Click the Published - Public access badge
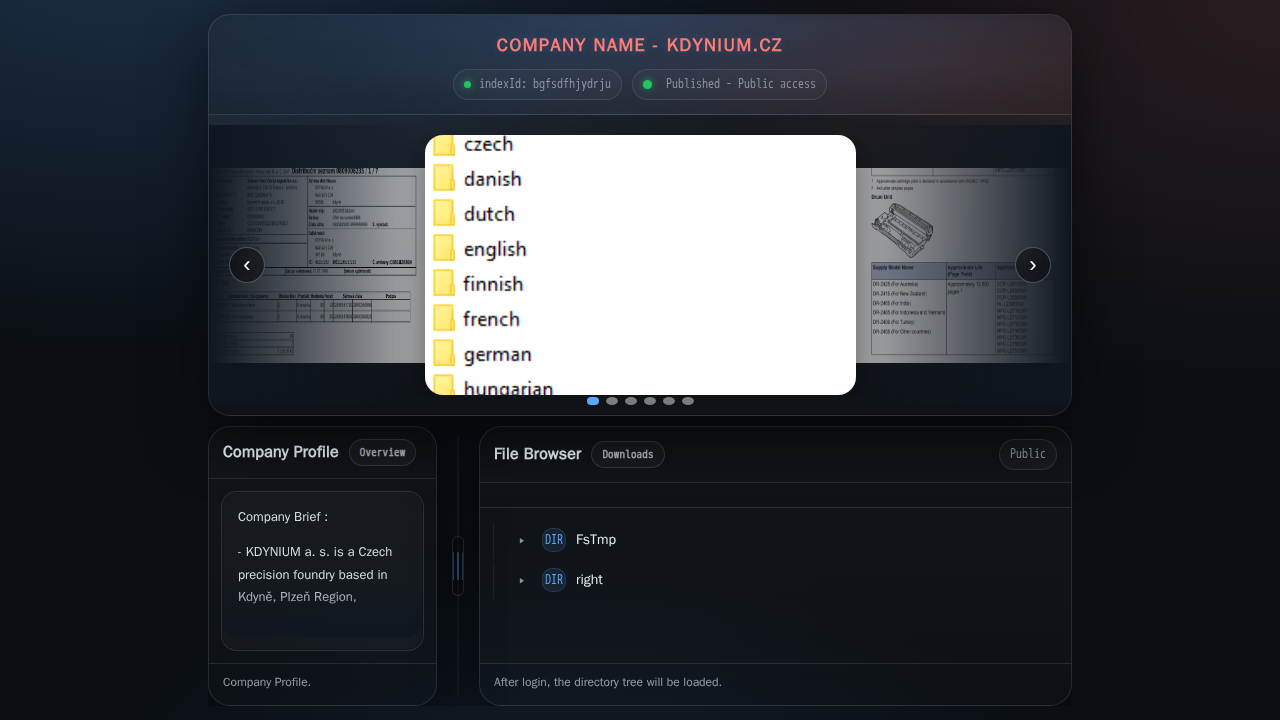This screenshot has height=720, width=1280. [729, 84]
